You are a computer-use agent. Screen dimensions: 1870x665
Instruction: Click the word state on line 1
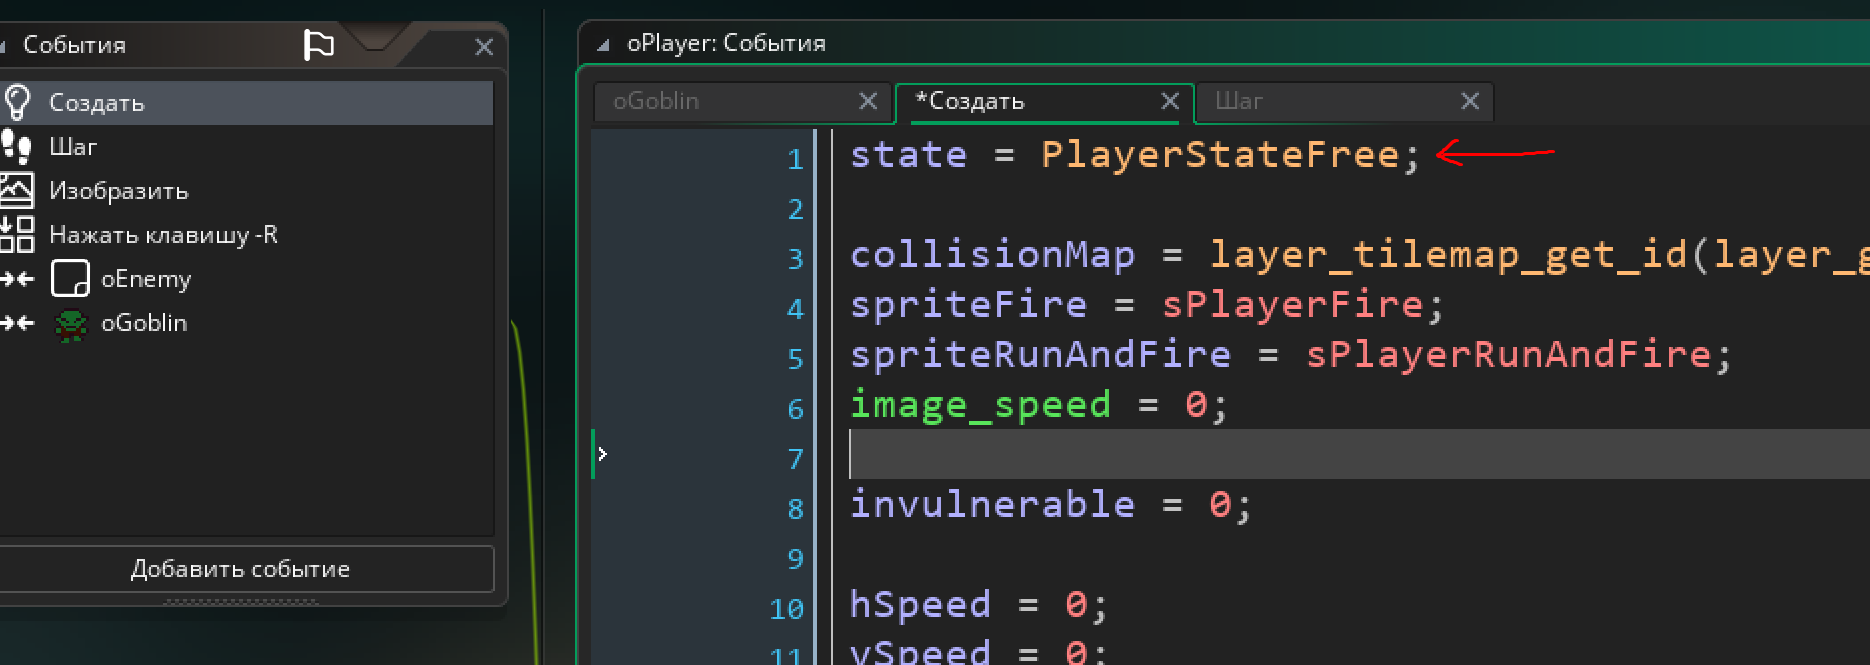[x=909, y=155]
